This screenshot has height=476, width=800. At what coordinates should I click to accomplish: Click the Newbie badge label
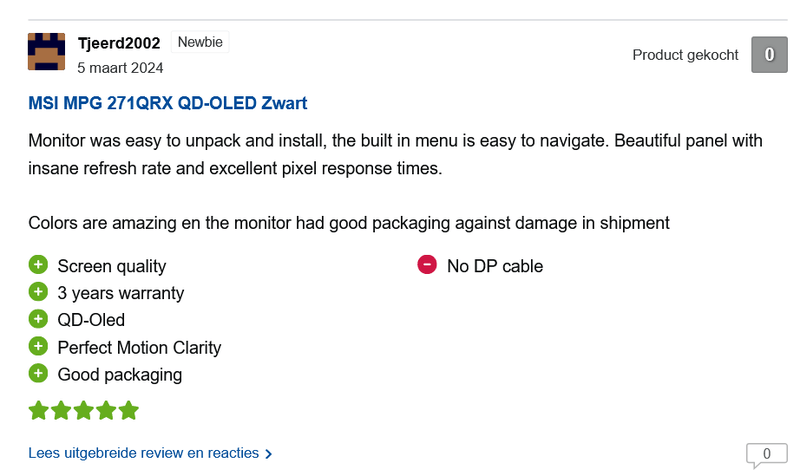[x=200, y=42]
